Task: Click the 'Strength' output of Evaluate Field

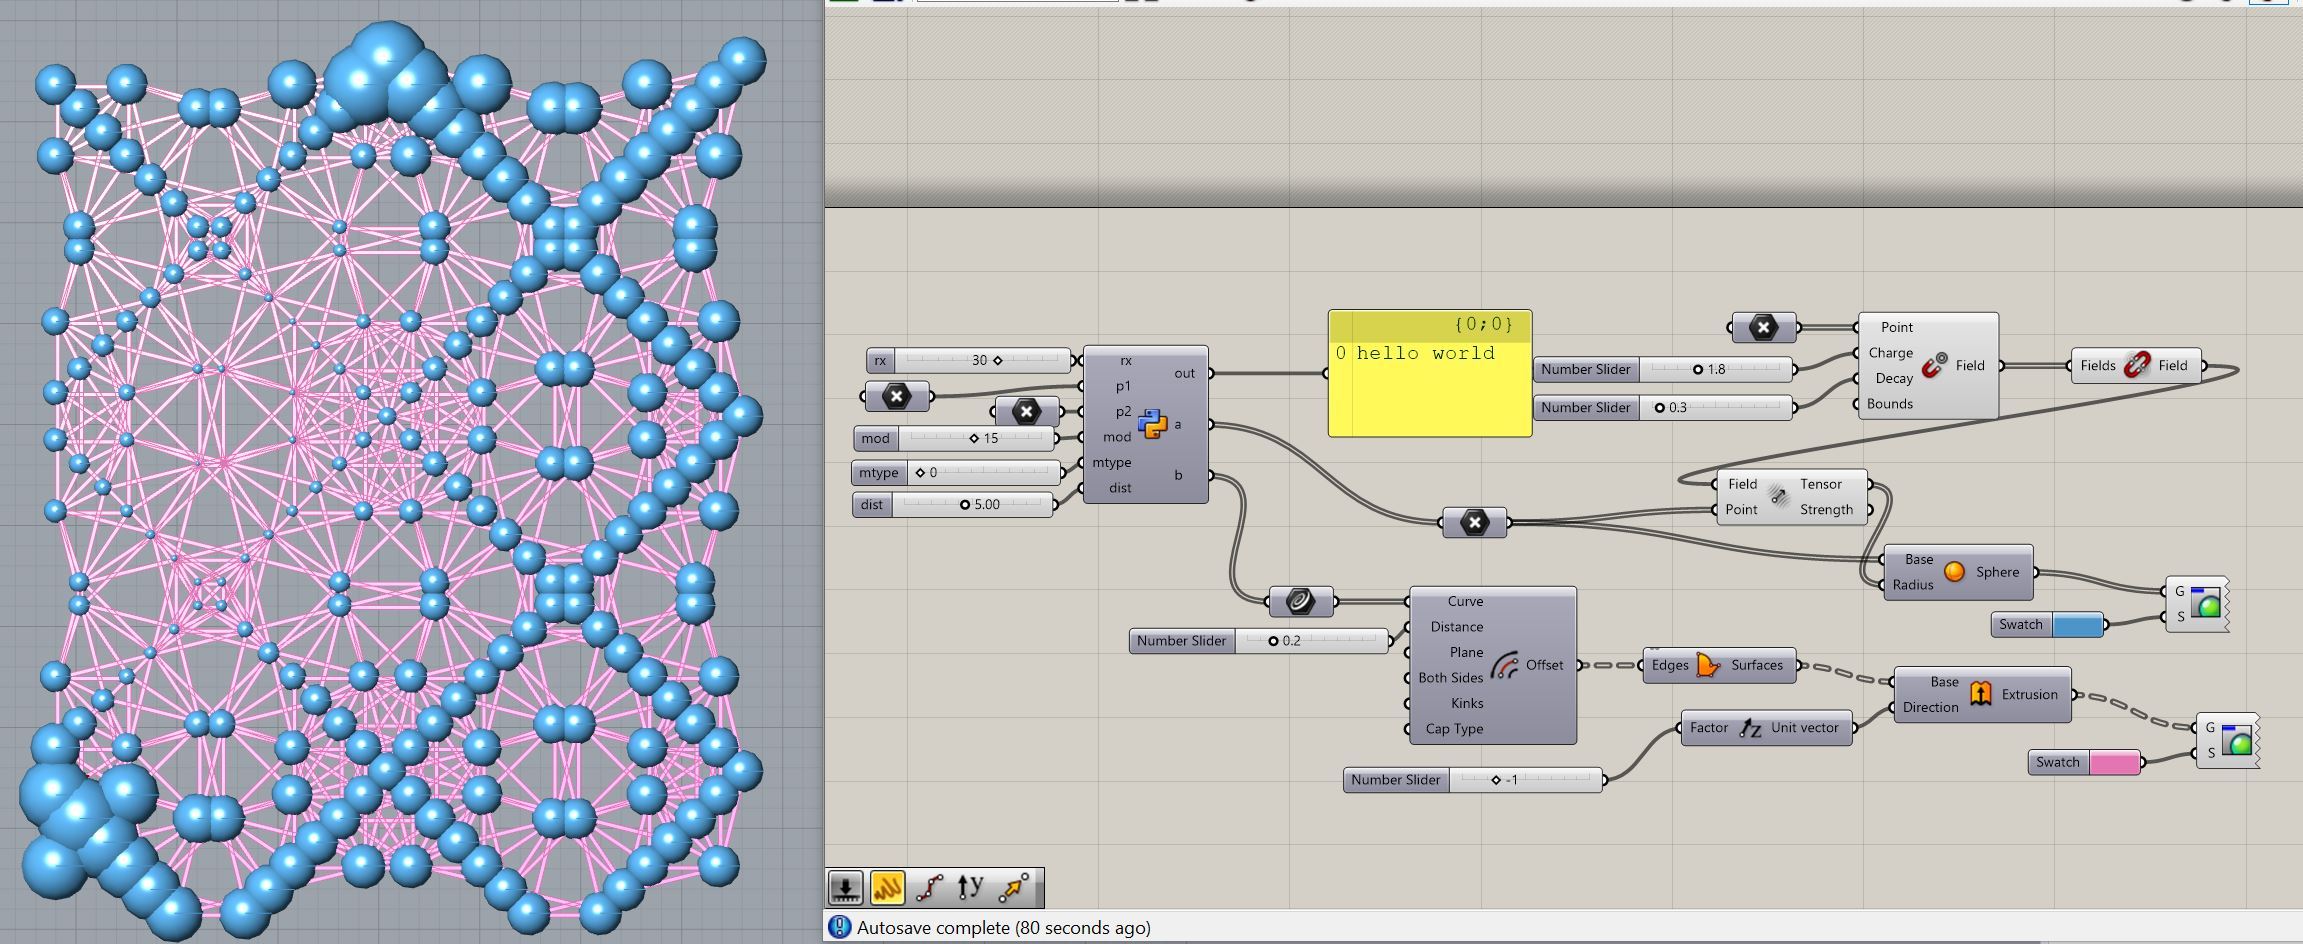Action: coord(1826,509)
